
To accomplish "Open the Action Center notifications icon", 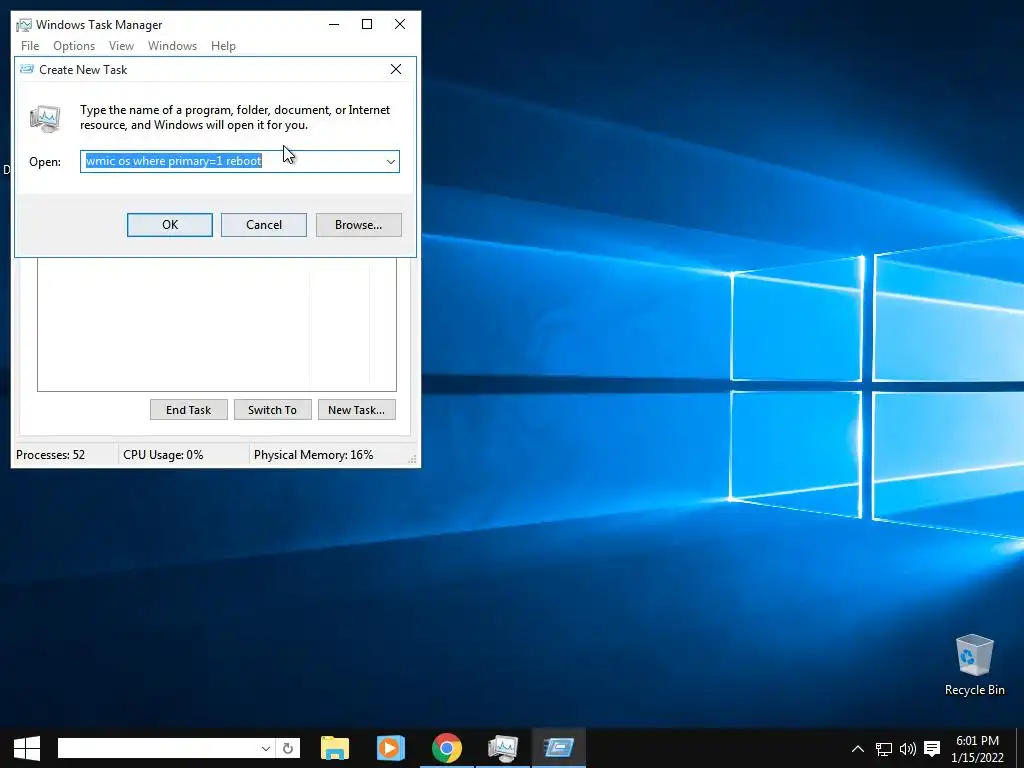I will coord(932,748).
